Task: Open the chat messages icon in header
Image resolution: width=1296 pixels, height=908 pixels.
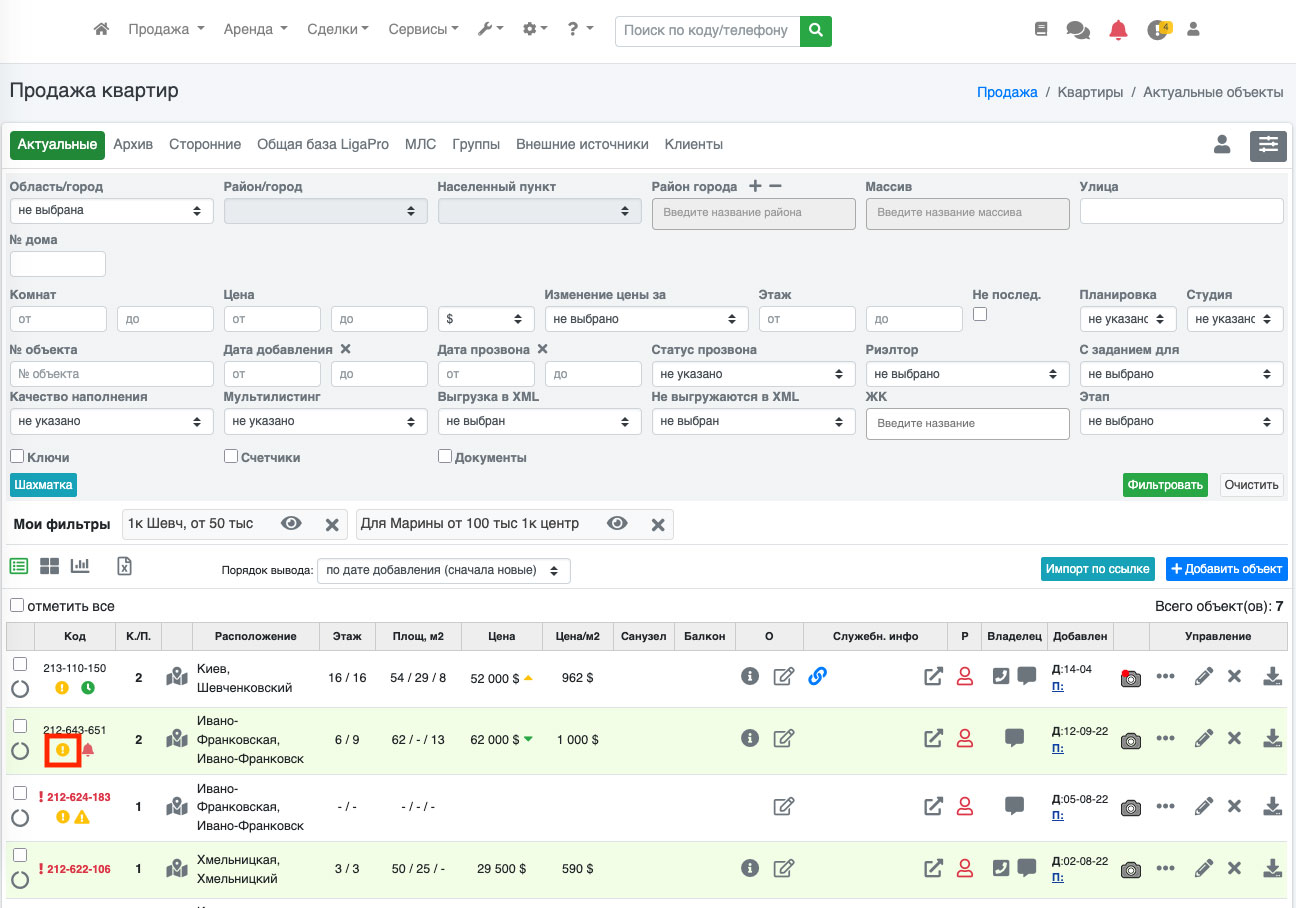Action: tap(1078, 30)
